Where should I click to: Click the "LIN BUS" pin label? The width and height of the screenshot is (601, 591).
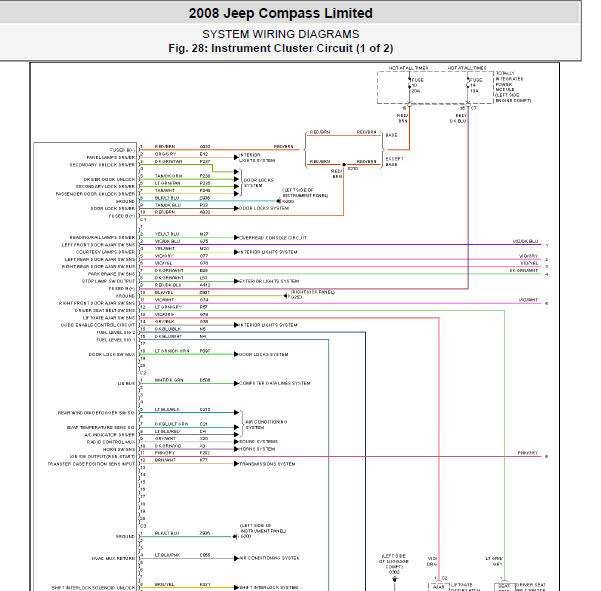[x=126, y=384]
